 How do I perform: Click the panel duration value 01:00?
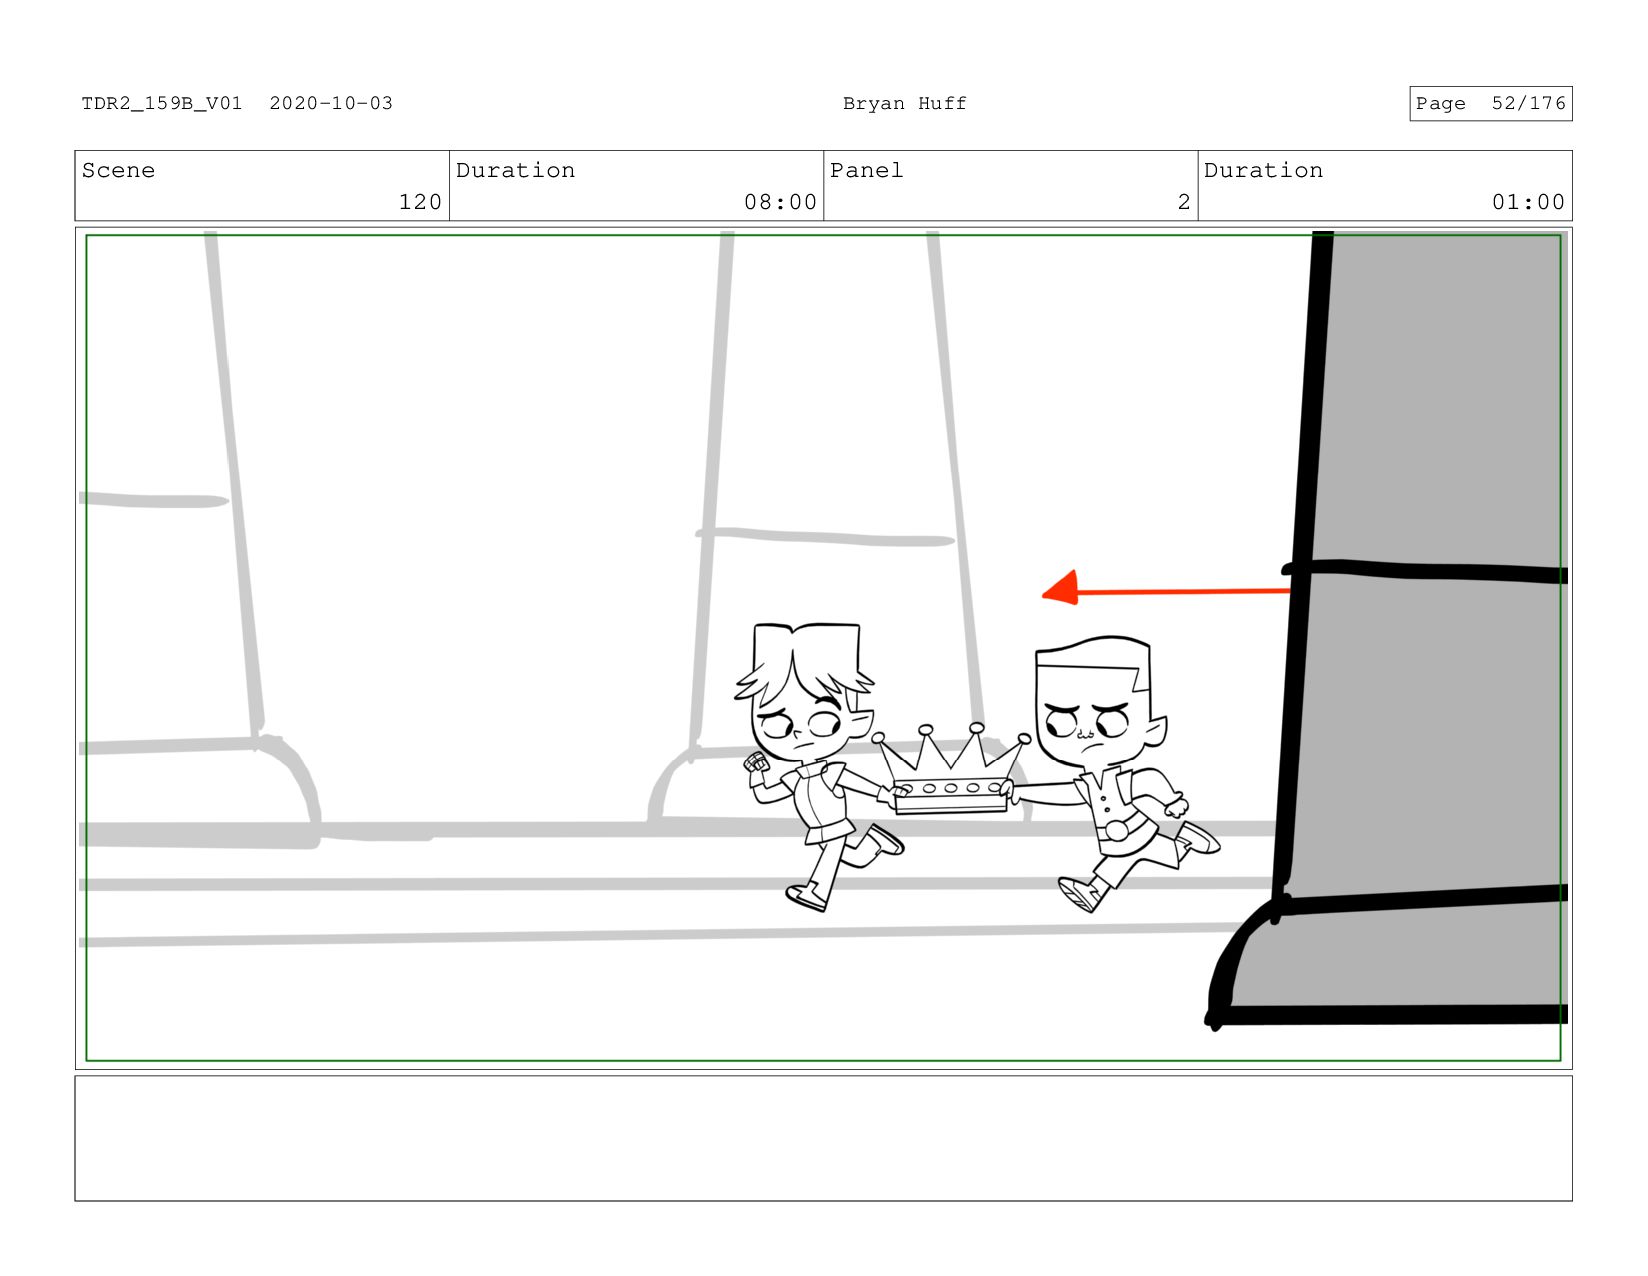coord(1528,202)
